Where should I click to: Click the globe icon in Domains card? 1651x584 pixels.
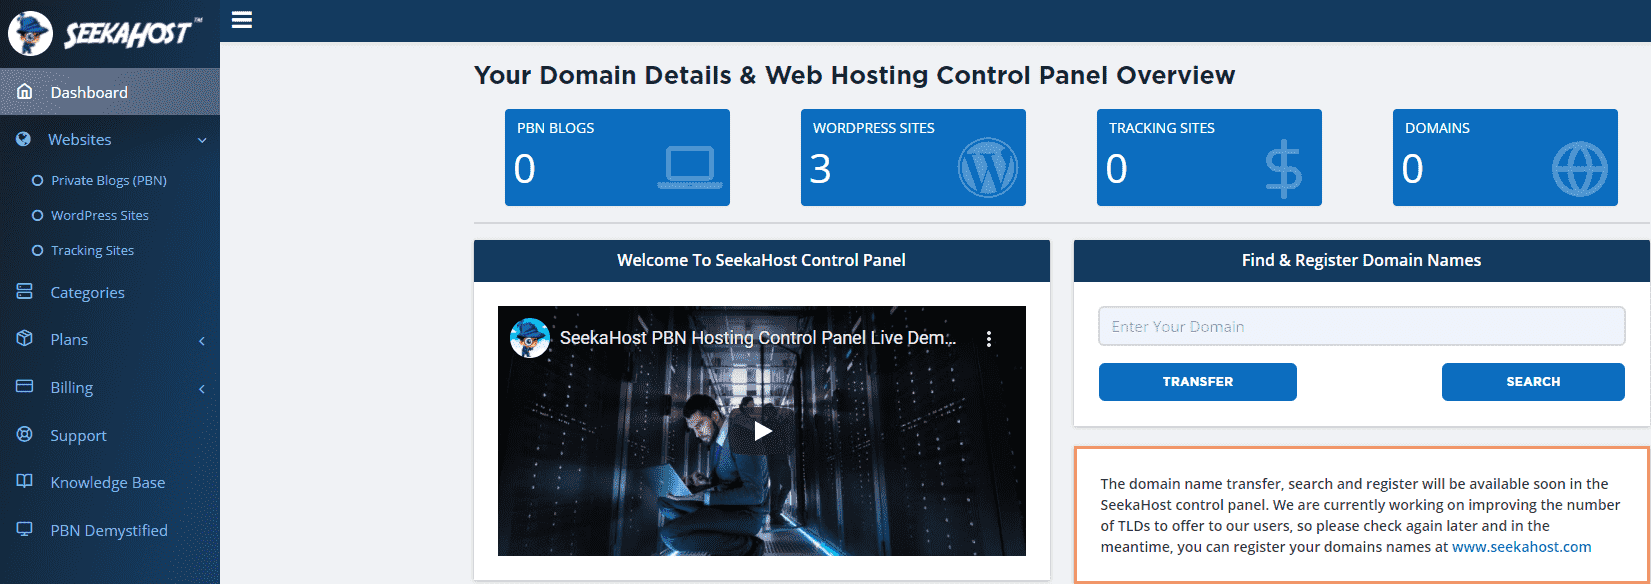(x=1580, y=168)
